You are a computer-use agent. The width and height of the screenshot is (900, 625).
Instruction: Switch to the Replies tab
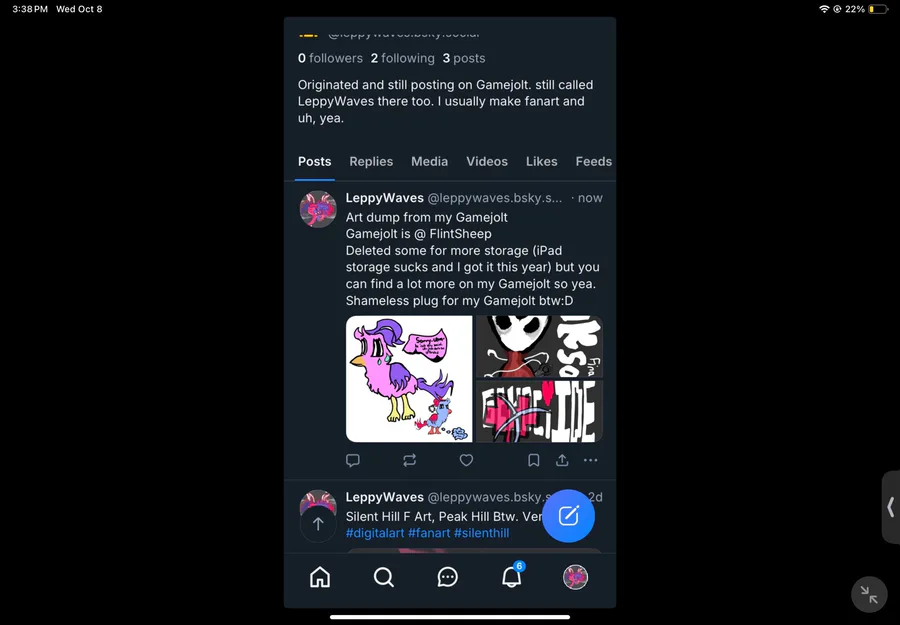click(371, 161)
